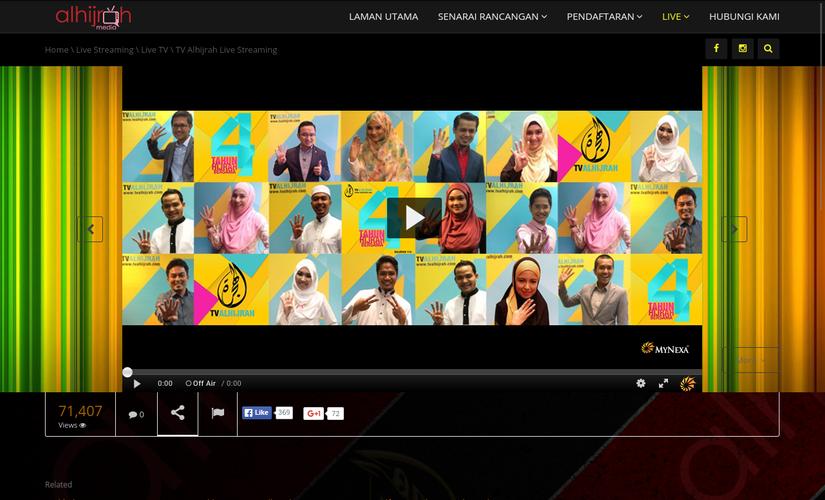
Task: Click the MyNexa swirl icon in control bar
Action: click(687, 384)
